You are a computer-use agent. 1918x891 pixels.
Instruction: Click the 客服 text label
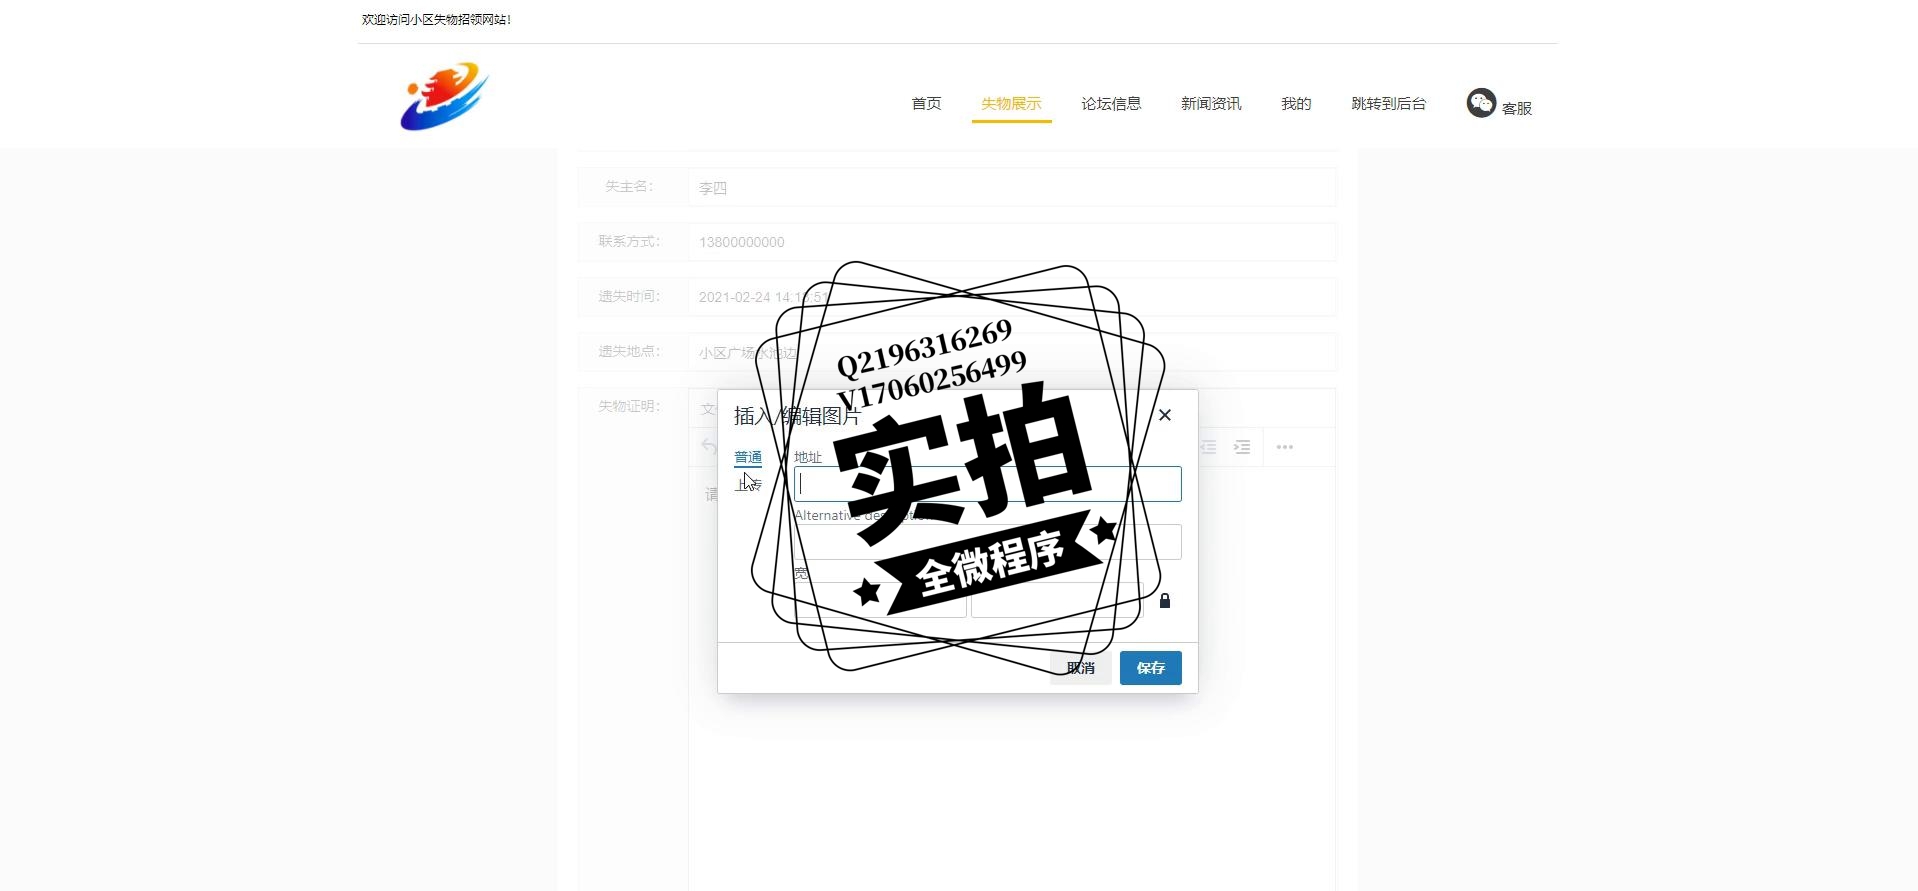pyautogui.click(x=1517, y=108)
